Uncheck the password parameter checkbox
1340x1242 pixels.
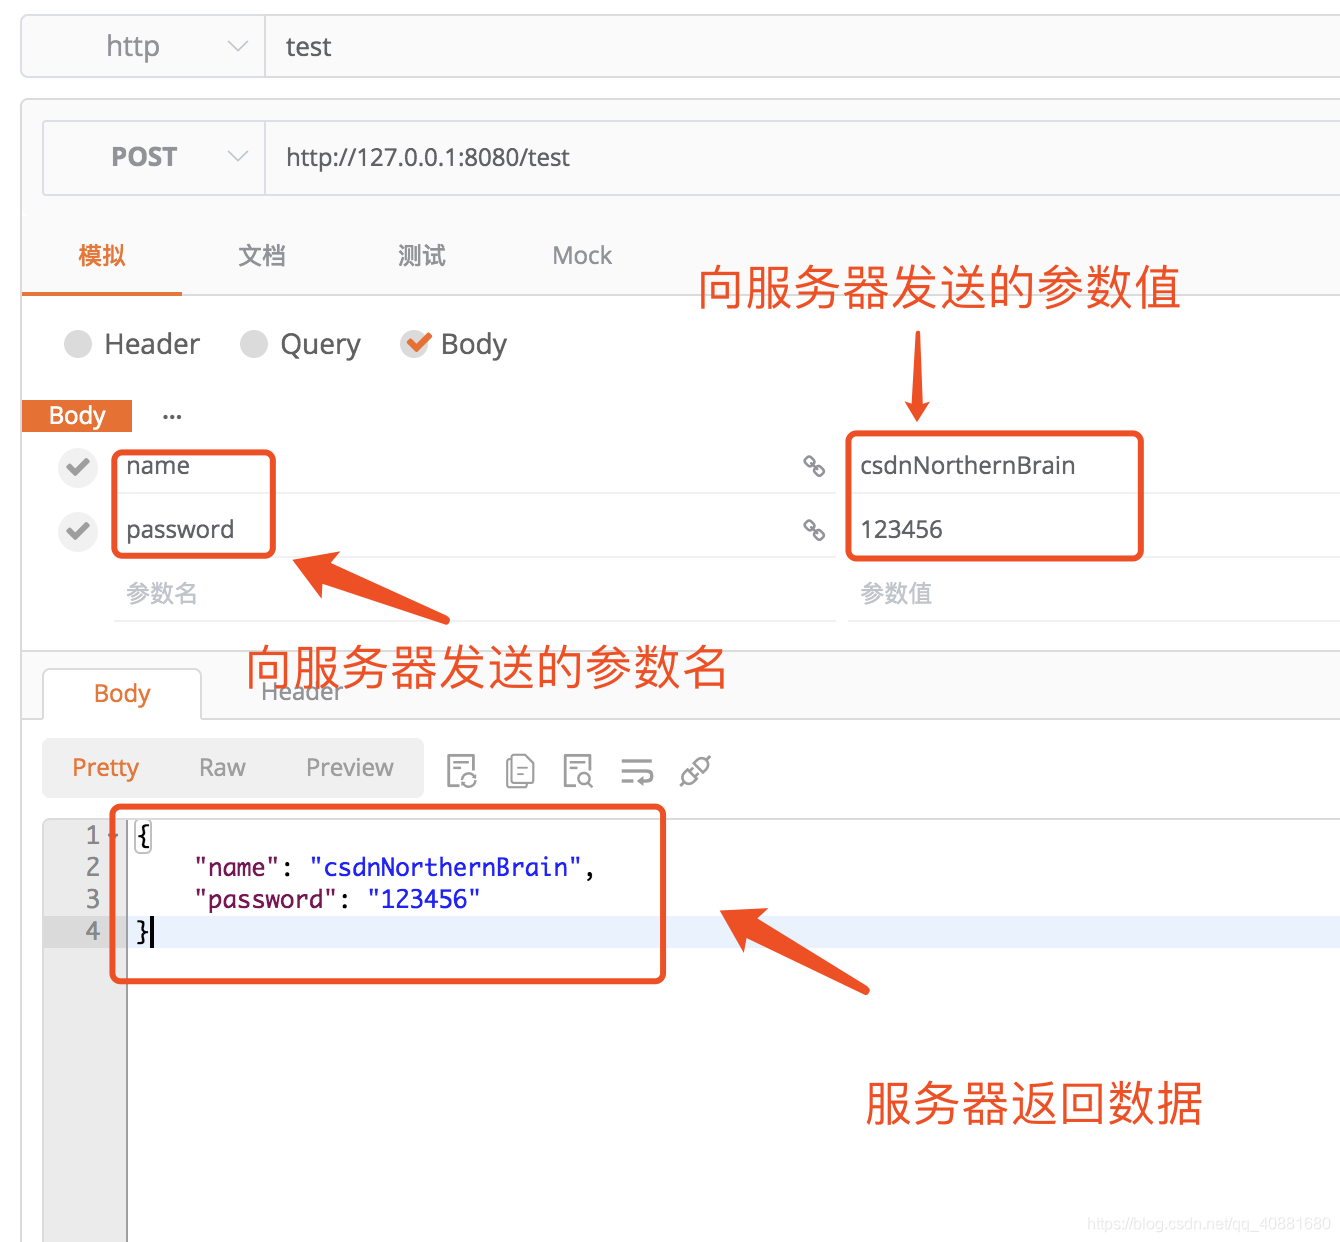[78, 531]
